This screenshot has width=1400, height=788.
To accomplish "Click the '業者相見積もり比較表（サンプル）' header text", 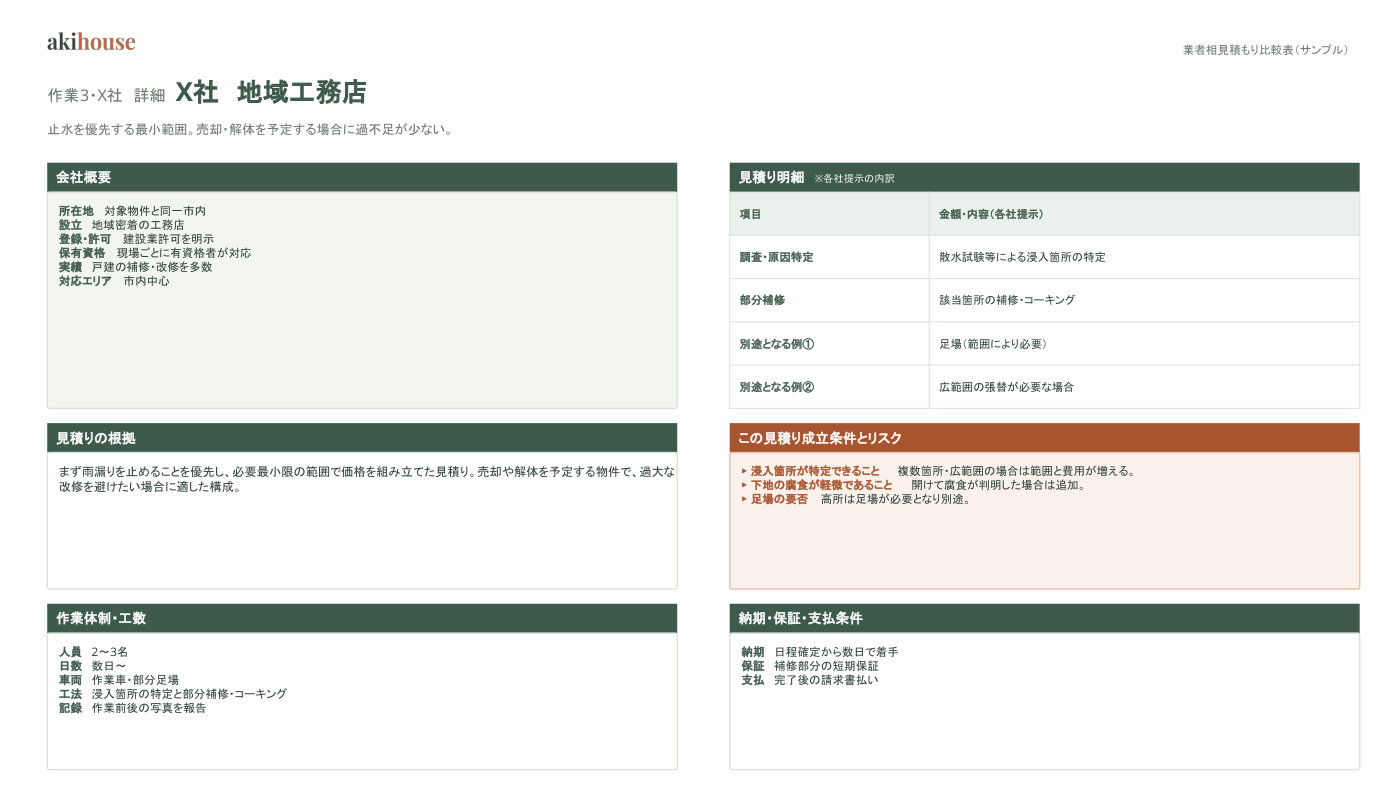I will [1268, 50].
